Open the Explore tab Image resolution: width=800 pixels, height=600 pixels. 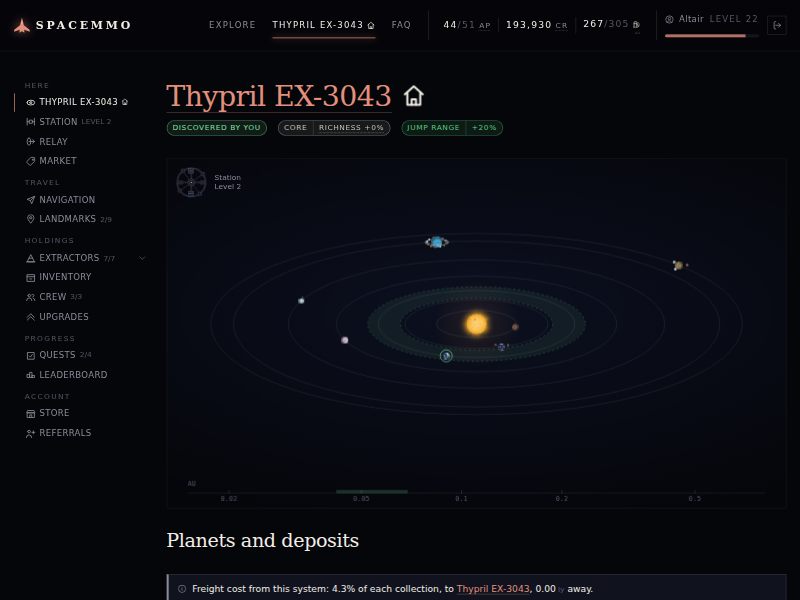click(232, 24)
